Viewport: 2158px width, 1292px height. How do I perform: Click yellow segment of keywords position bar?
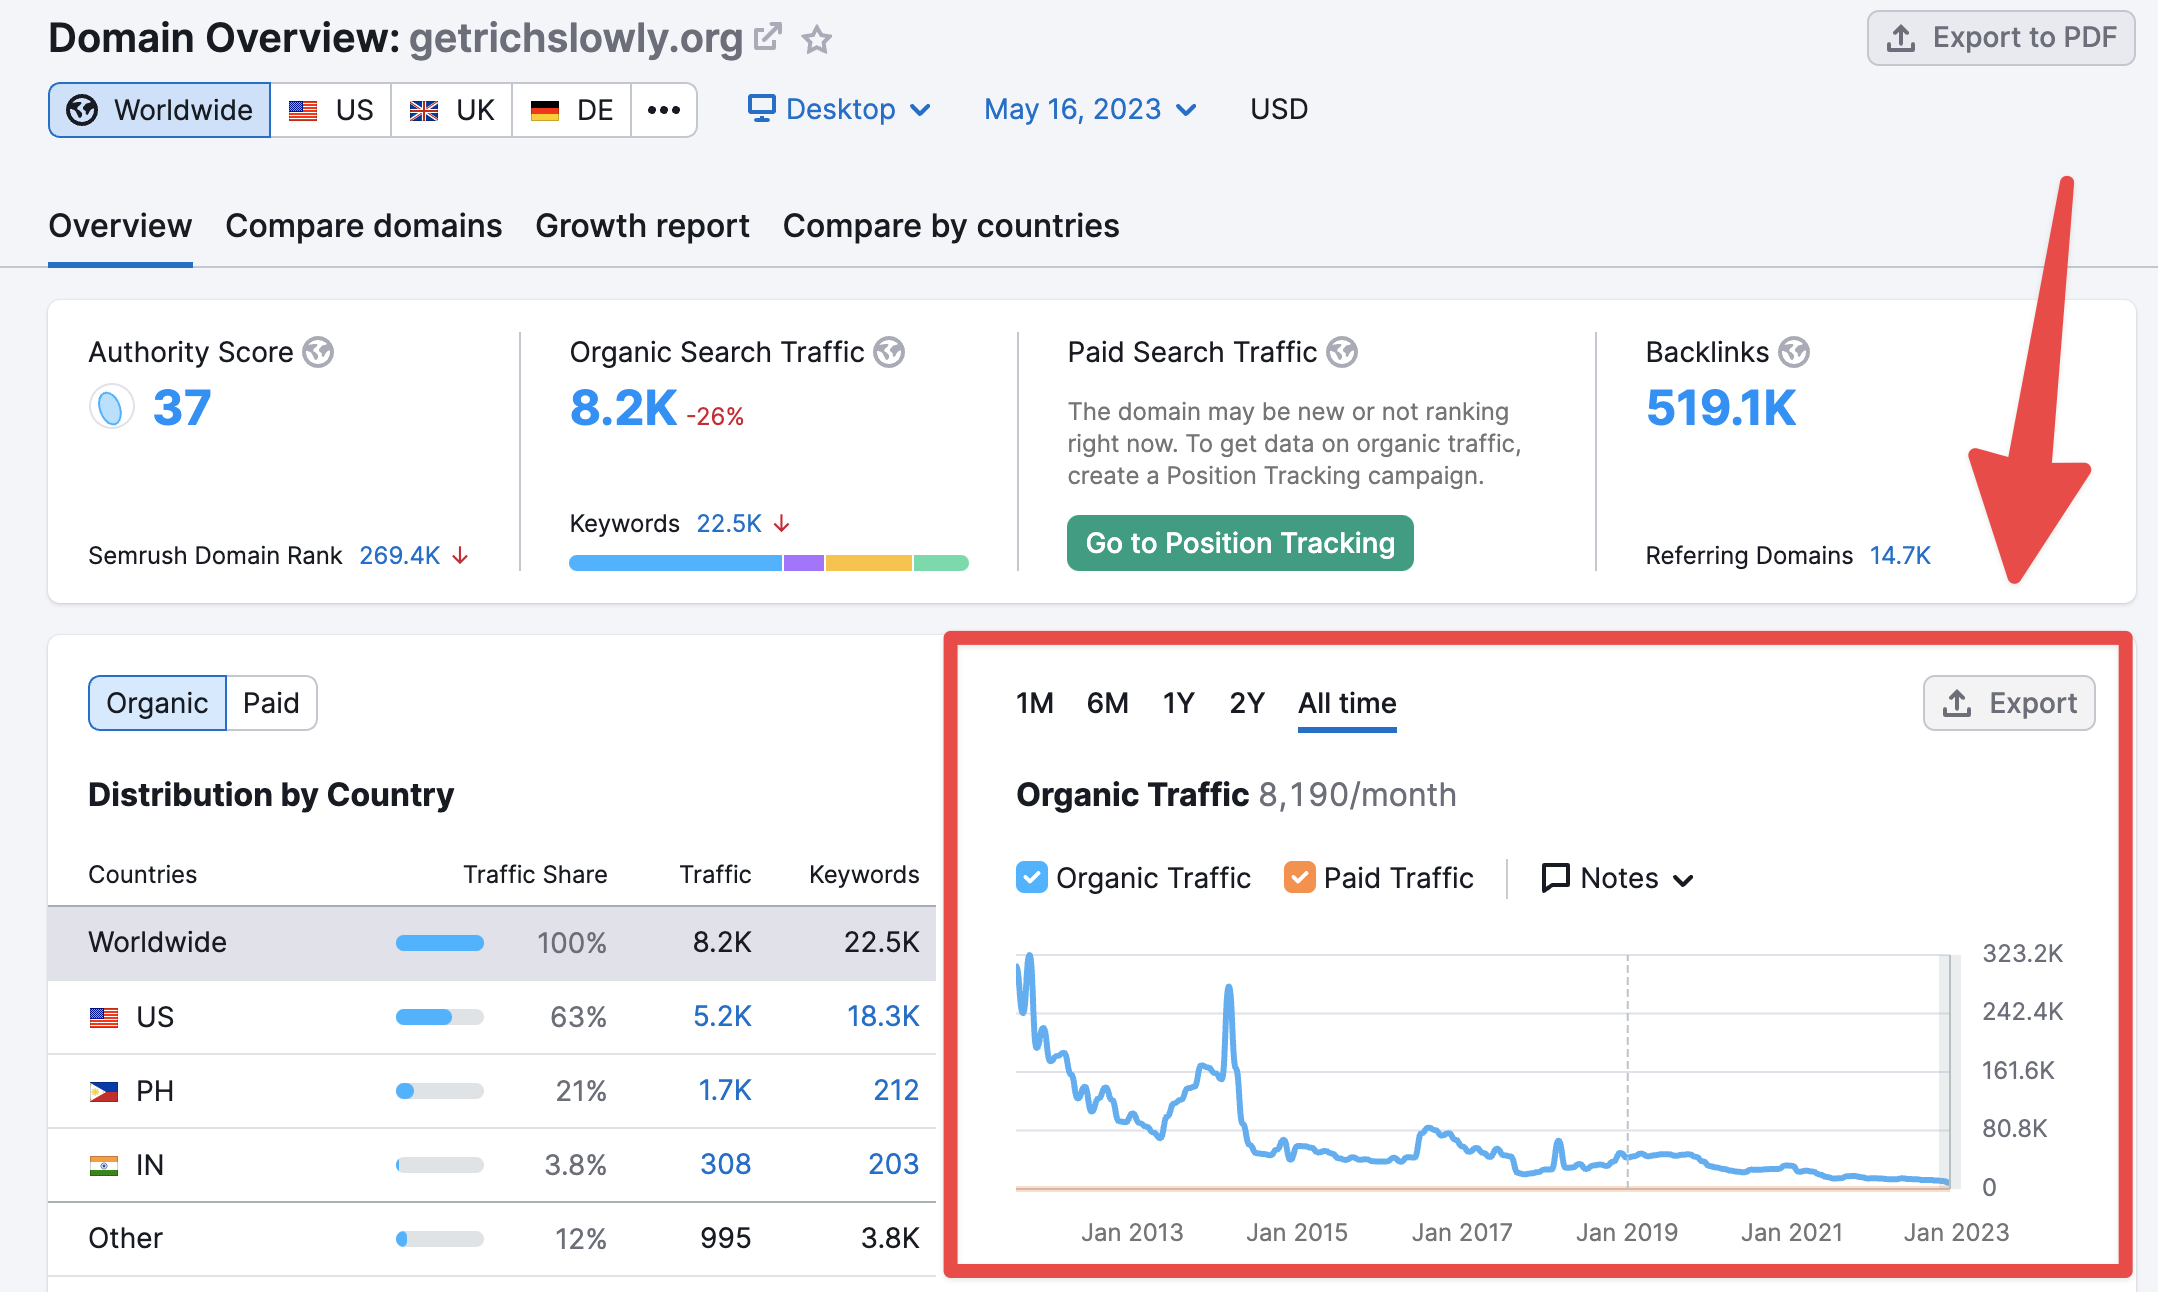pos(869,563)
